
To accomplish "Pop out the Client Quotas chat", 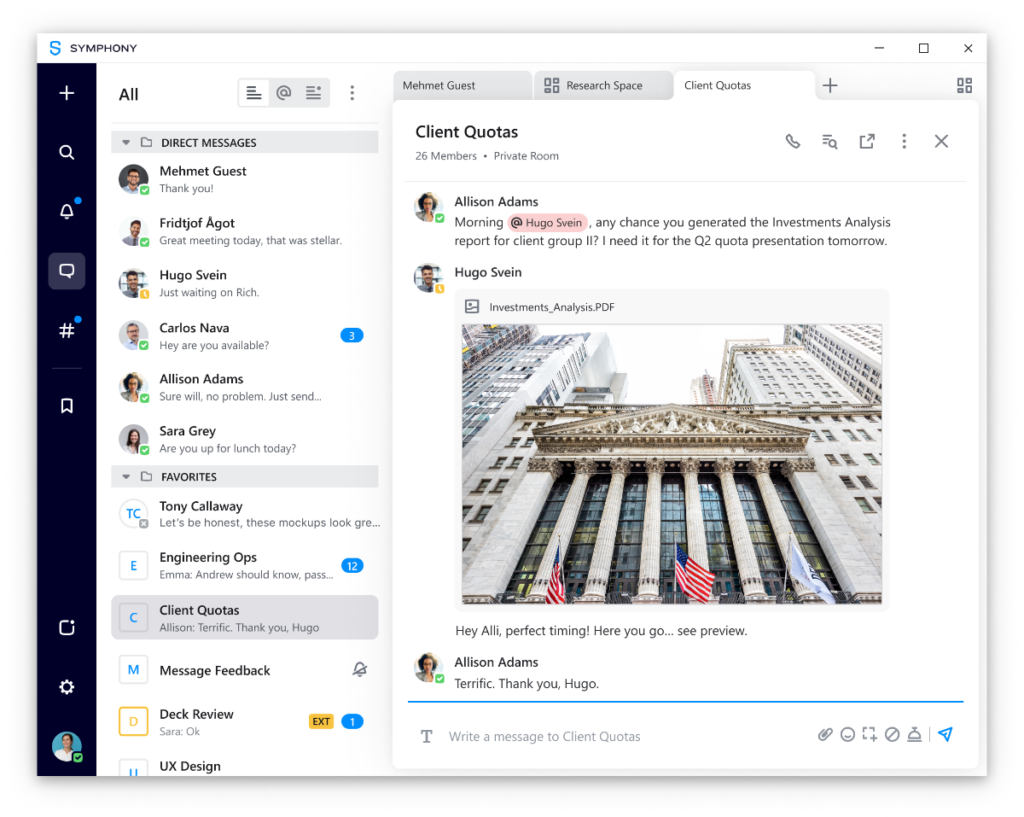I will tap(867, 142).
